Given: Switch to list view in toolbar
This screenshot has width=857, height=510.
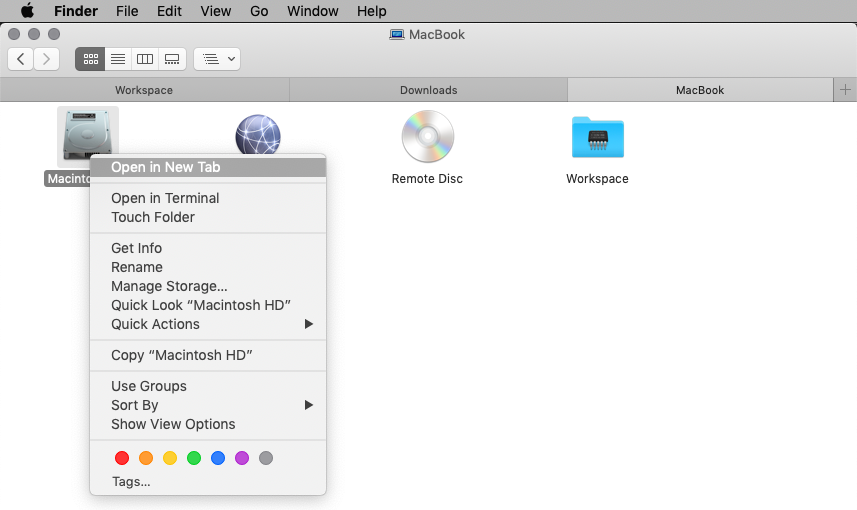Looking at the screenshot, I should tap(118, 59).
